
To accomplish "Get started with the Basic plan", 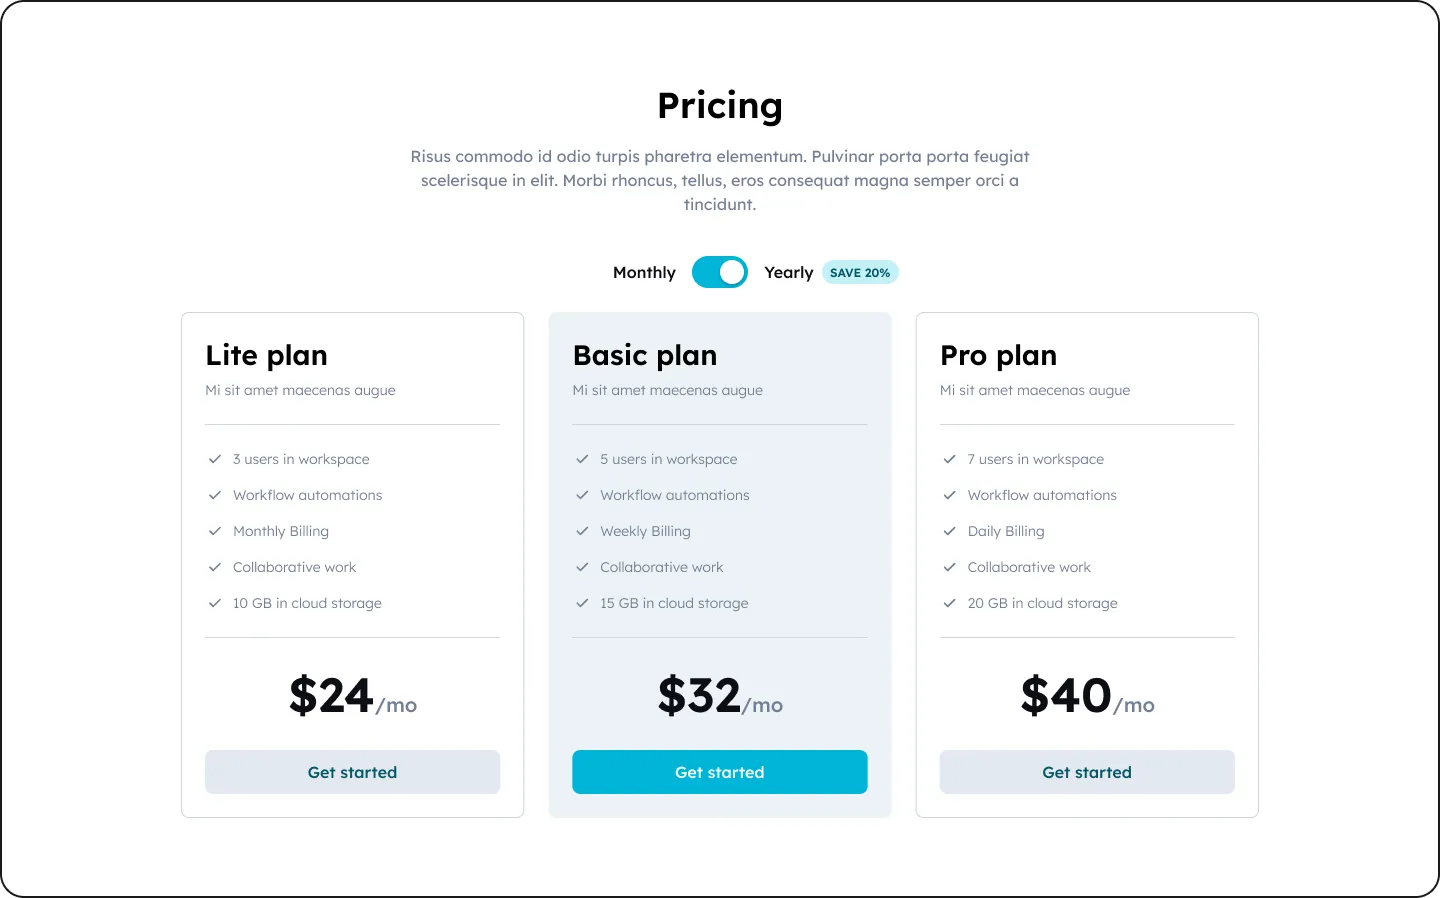I will [720, 772].
